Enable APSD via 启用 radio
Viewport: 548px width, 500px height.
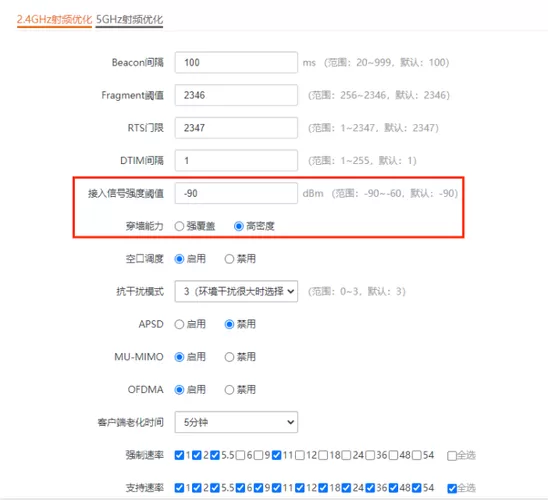(x=179, y=324)
